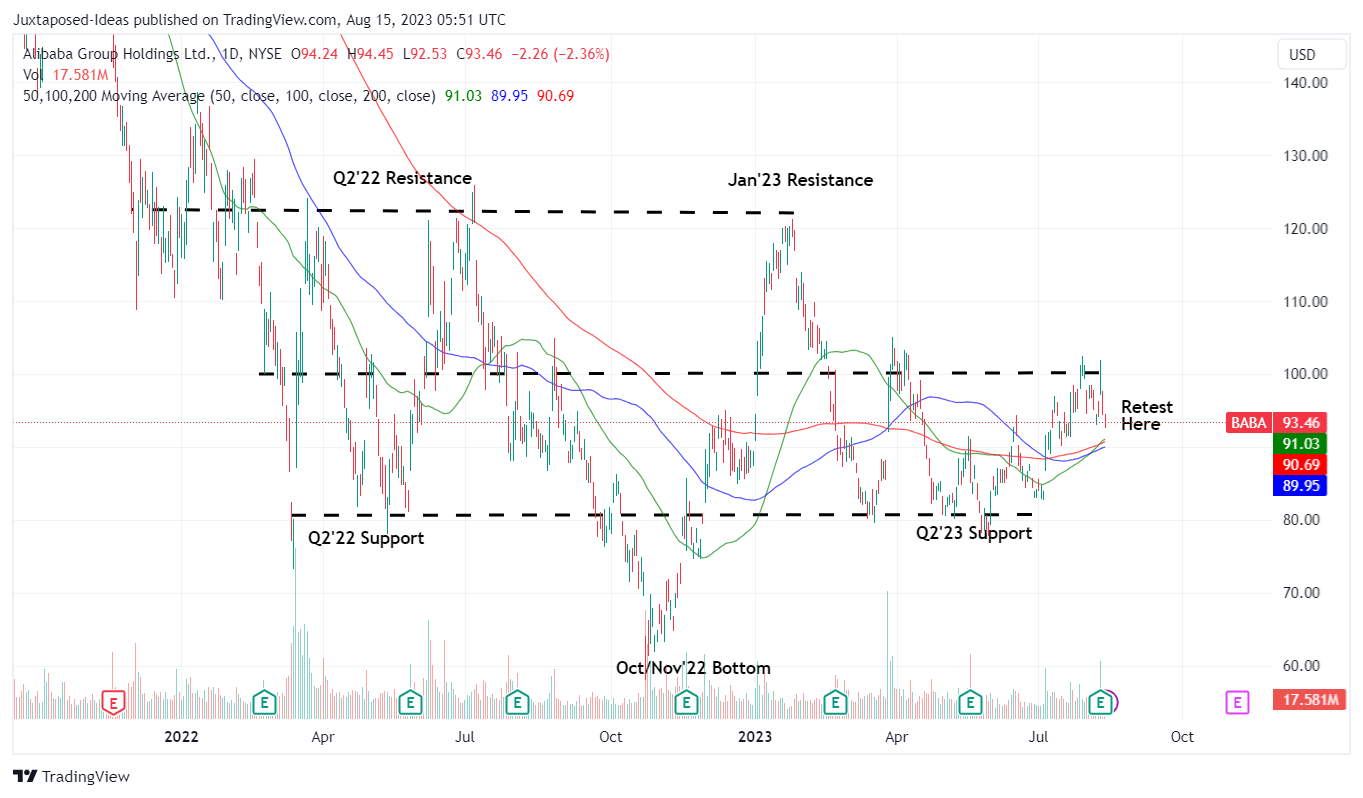Click the 100.00 price scale label
This screenshot has height=798, width=1363.
pyautogui.click(x=1306, y=374)
